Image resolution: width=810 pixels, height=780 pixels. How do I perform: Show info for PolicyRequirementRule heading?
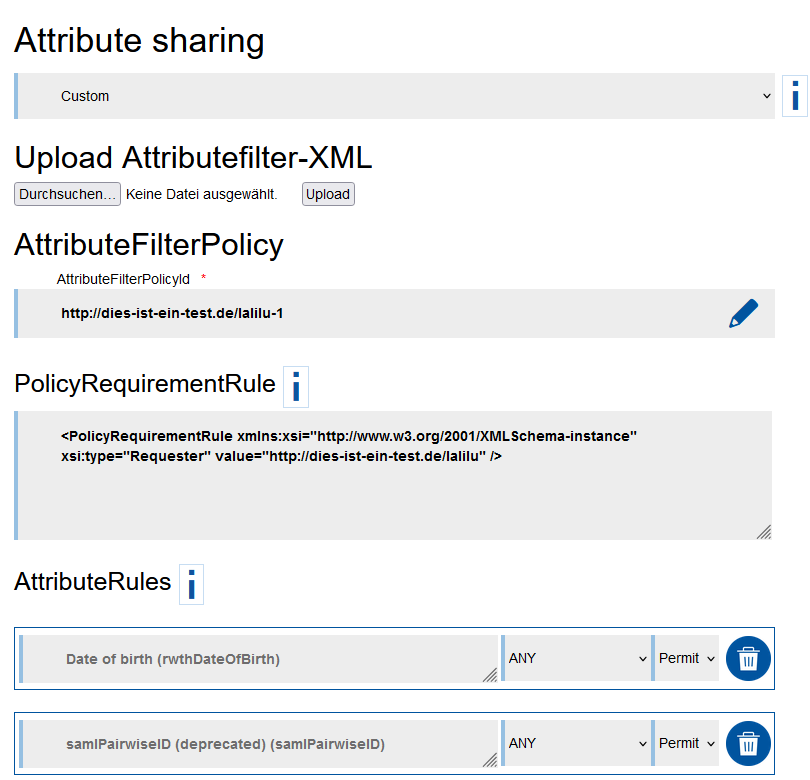tap(296, 387)
